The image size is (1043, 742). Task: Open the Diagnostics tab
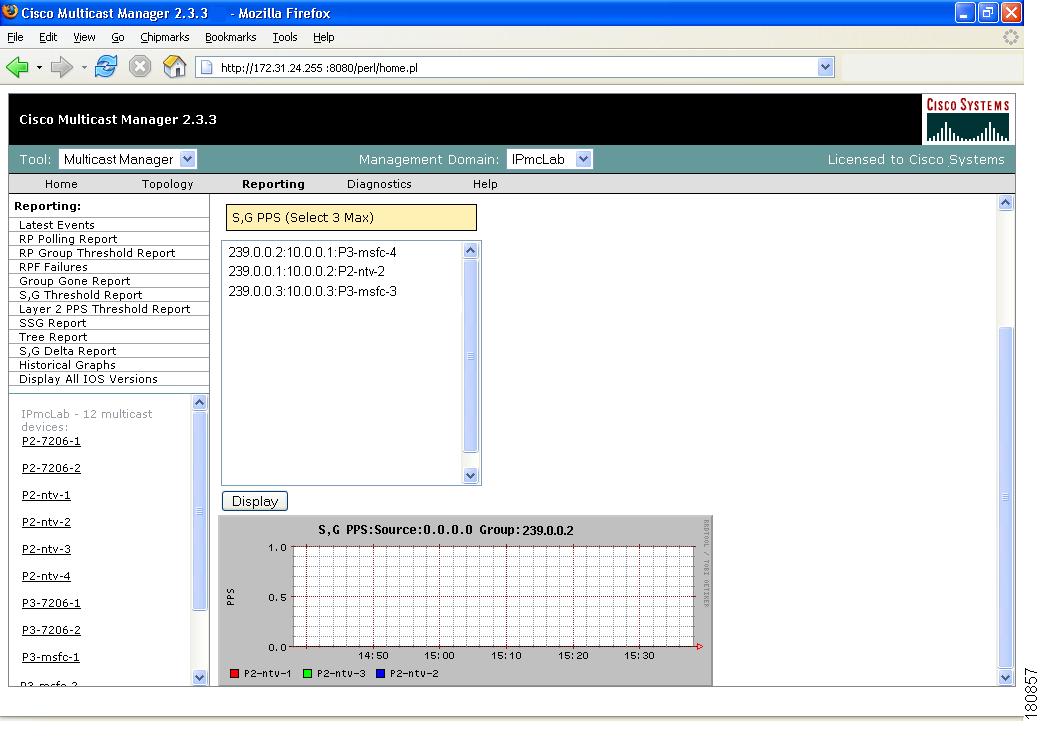click(379, 184)
